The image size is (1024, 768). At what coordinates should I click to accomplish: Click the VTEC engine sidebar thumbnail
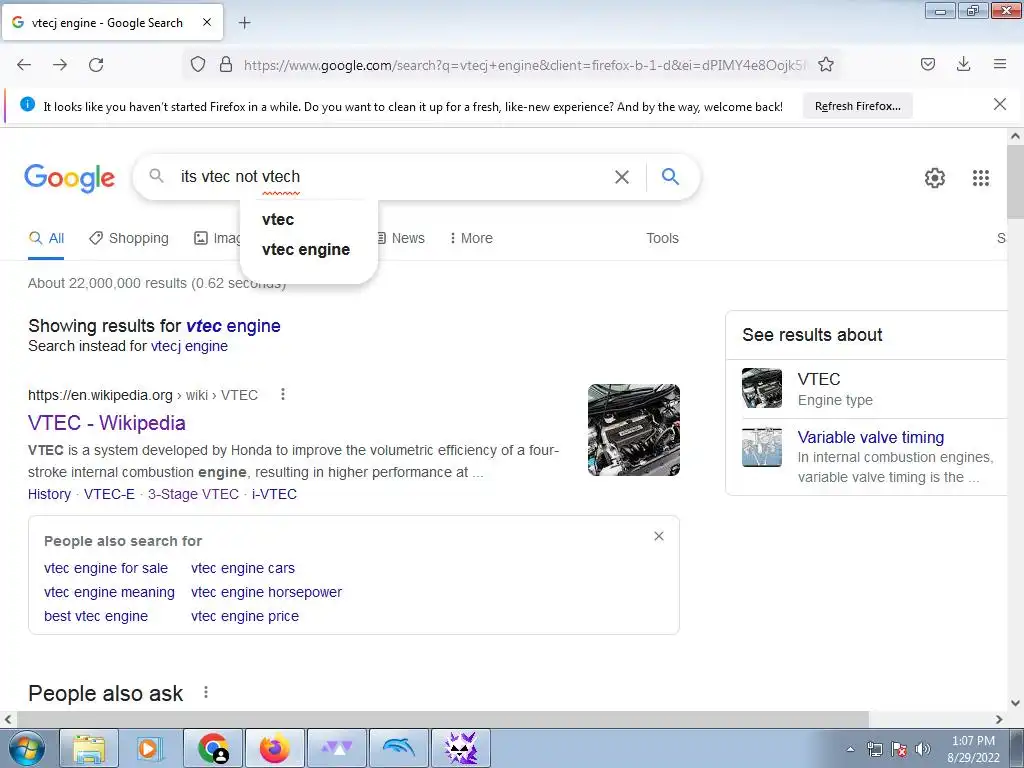click(761, 388)
